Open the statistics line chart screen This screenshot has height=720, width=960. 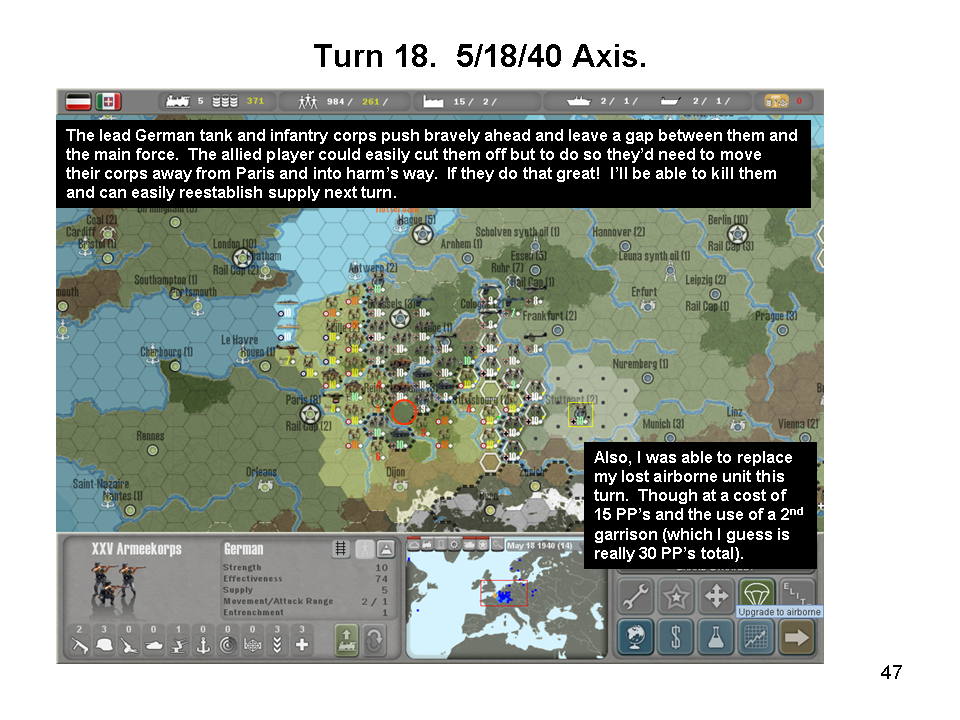(x=756, y=637)
